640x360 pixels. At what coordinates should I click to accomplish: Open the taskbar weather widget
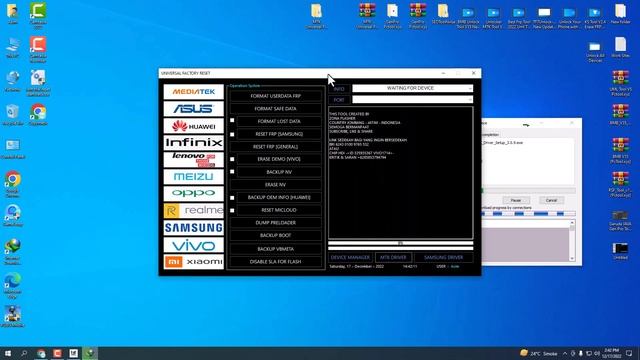[x=539, y=353]
